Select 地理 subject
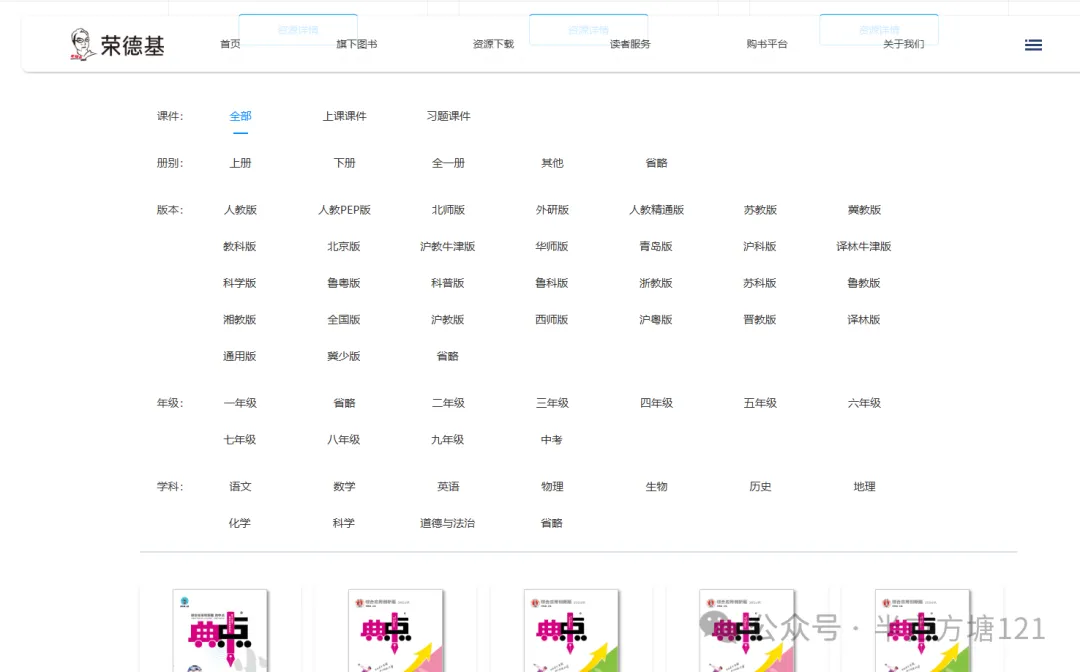1080x672 pixels. (864, 487)
